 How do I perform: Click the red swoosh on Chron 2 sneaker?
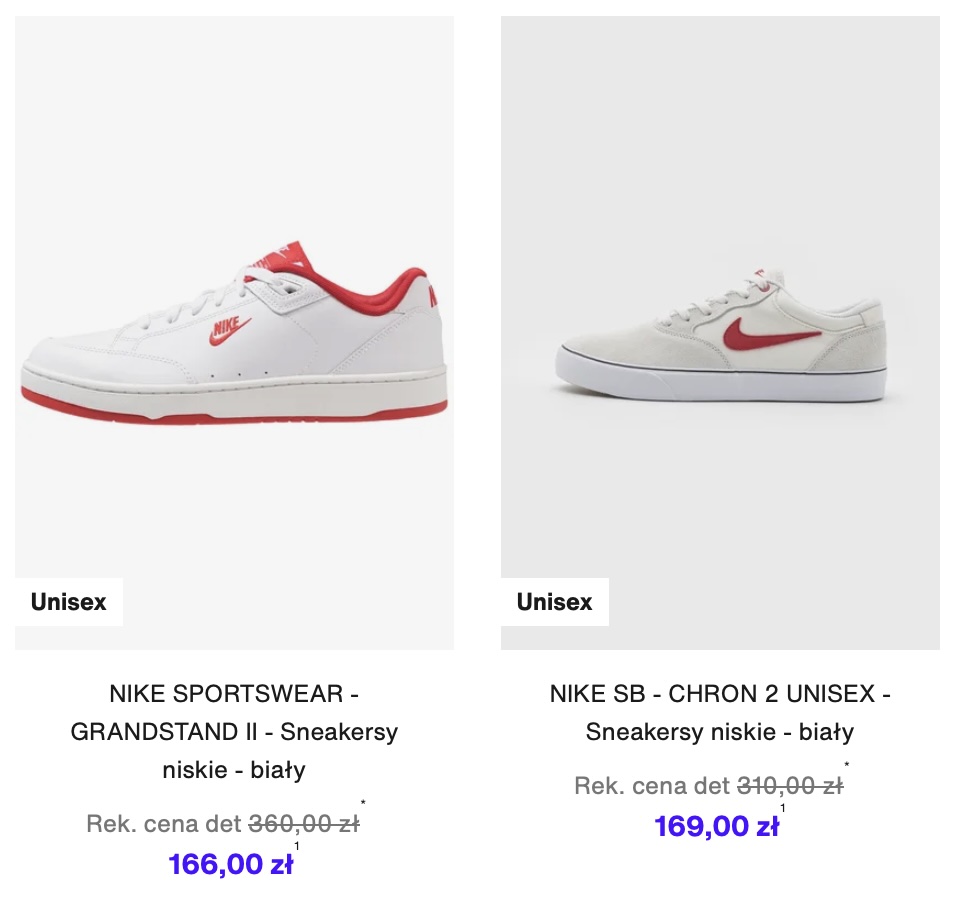pos(771,334)
